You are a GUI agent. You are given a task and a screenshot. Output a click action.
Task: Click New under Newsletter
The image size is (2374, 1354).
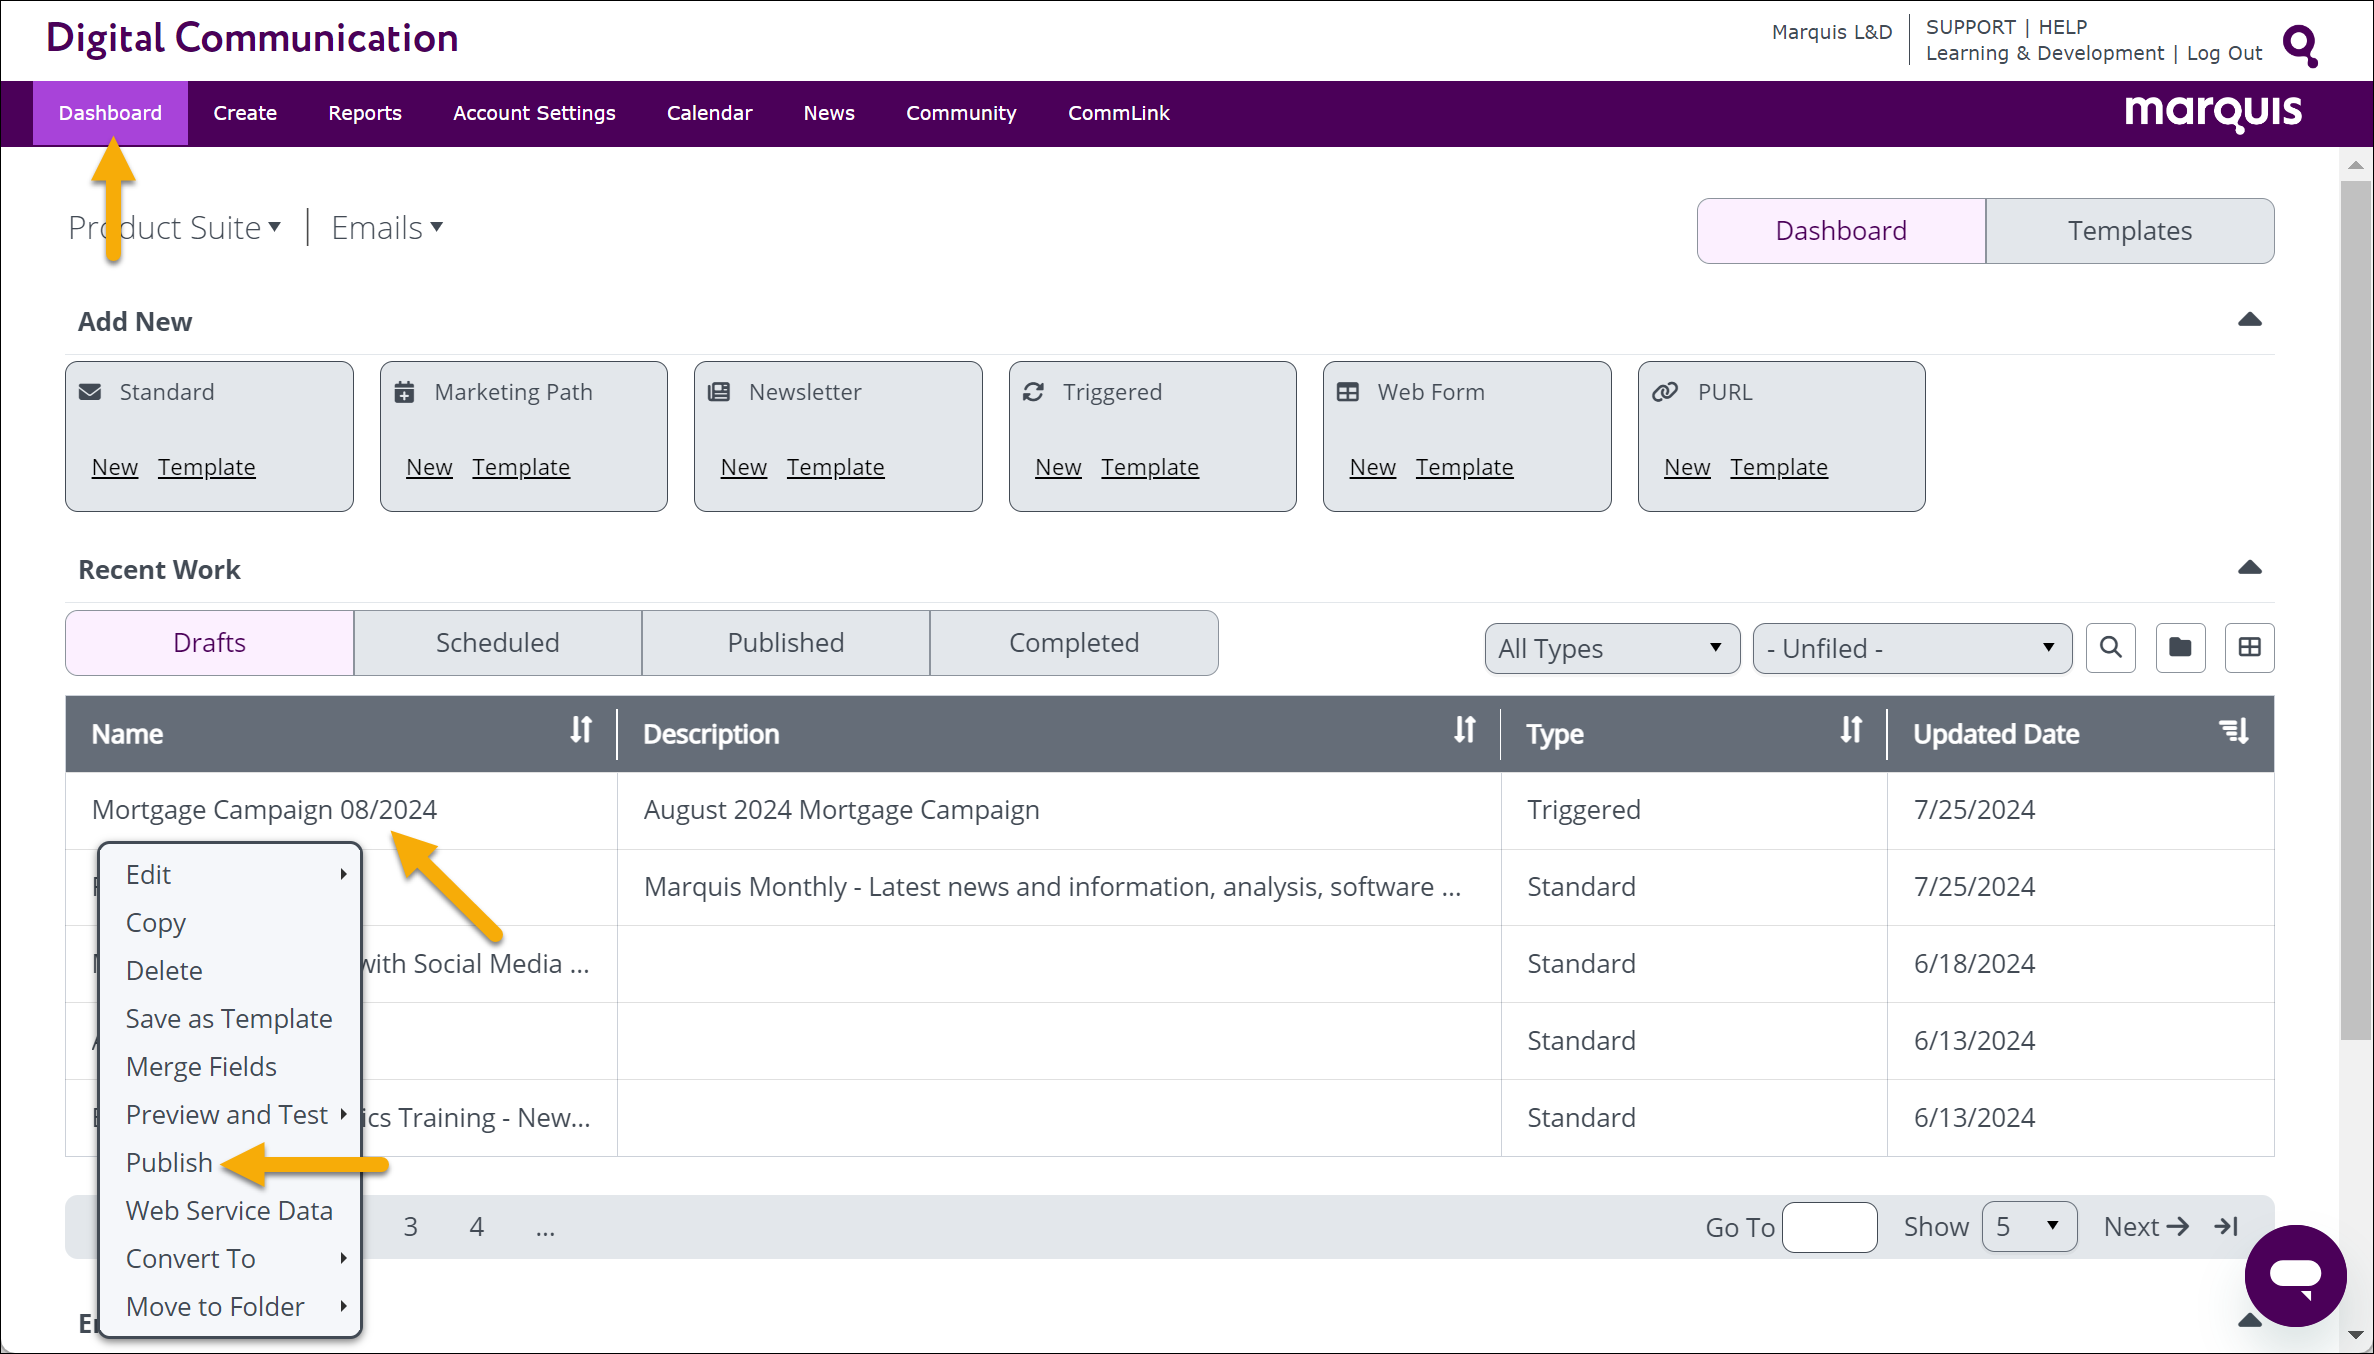744,467
